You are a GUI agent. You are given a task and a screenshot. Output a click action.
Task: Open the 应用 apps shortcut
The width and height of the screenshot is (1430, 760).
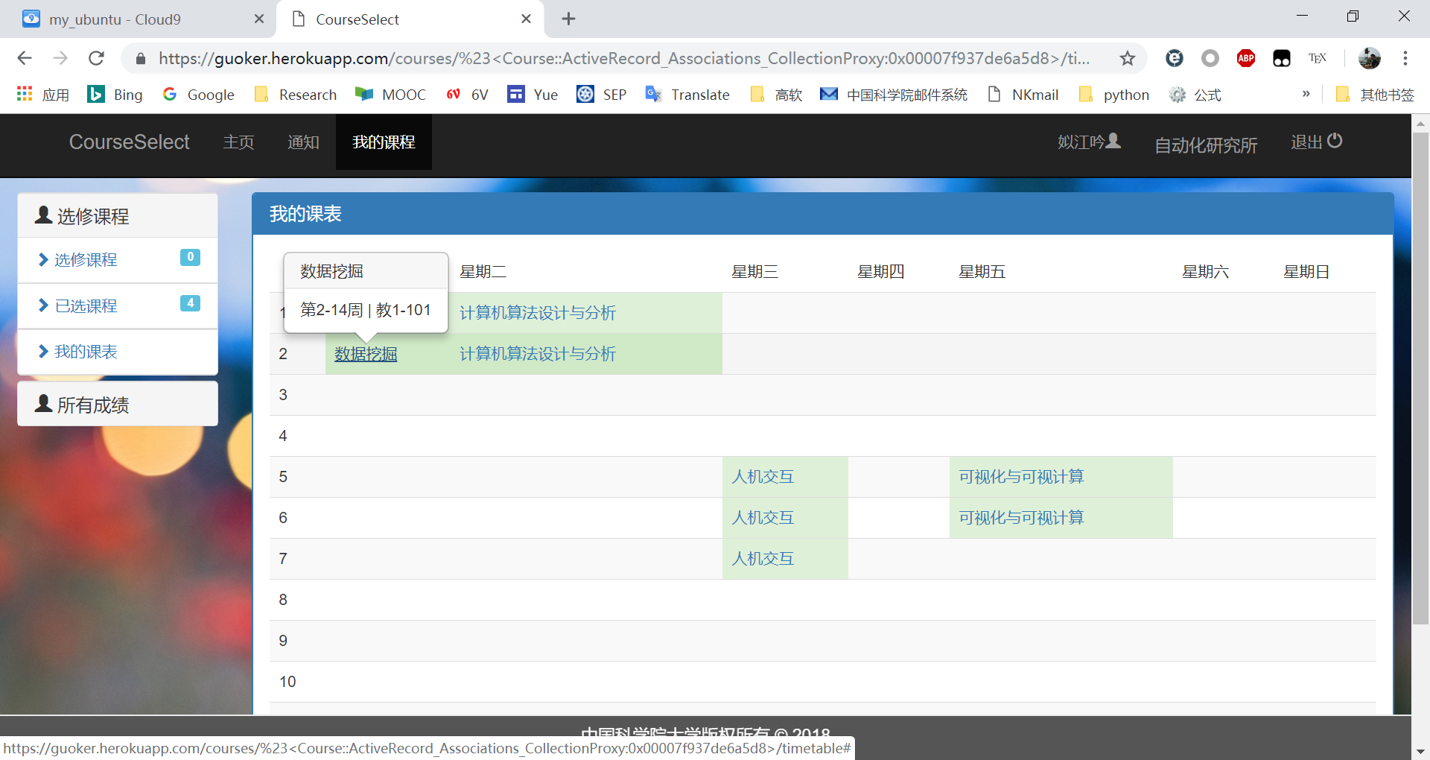42,94
